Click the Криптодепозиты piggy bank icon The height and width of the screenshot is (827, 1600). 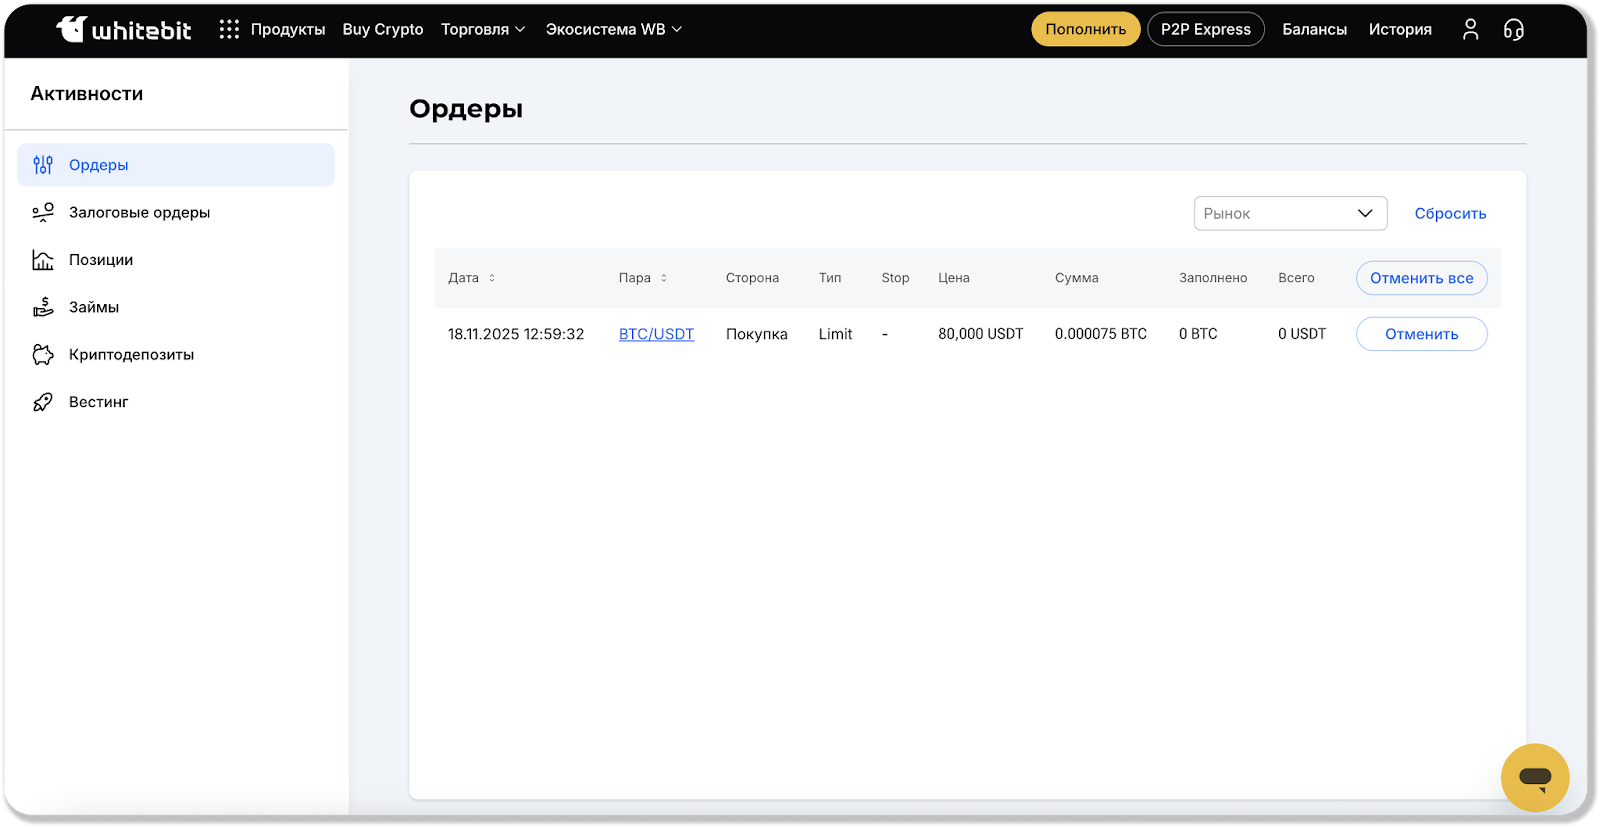43,355
